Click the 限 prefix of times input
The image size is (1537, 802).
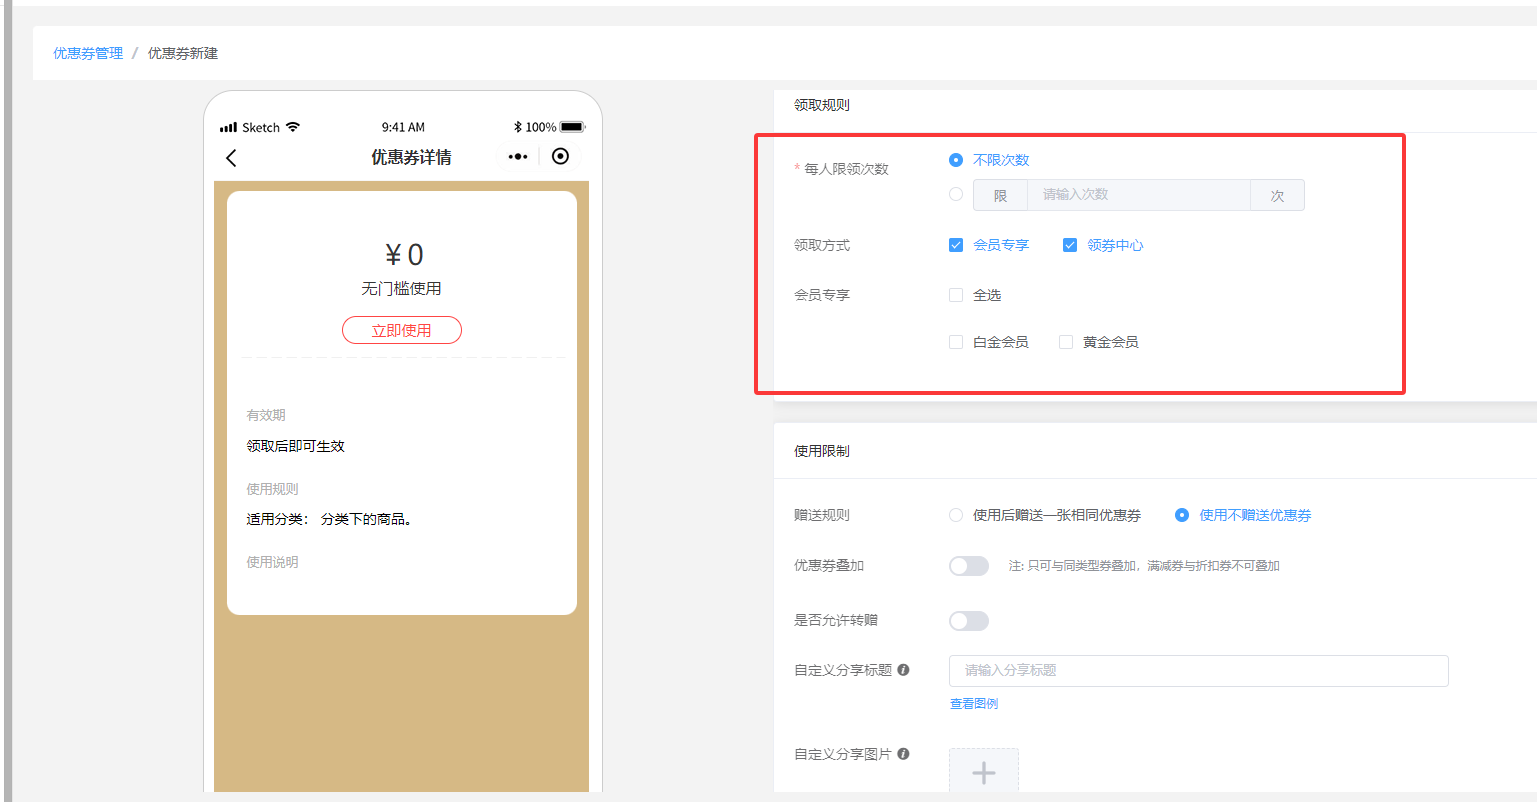(1000, 195)
